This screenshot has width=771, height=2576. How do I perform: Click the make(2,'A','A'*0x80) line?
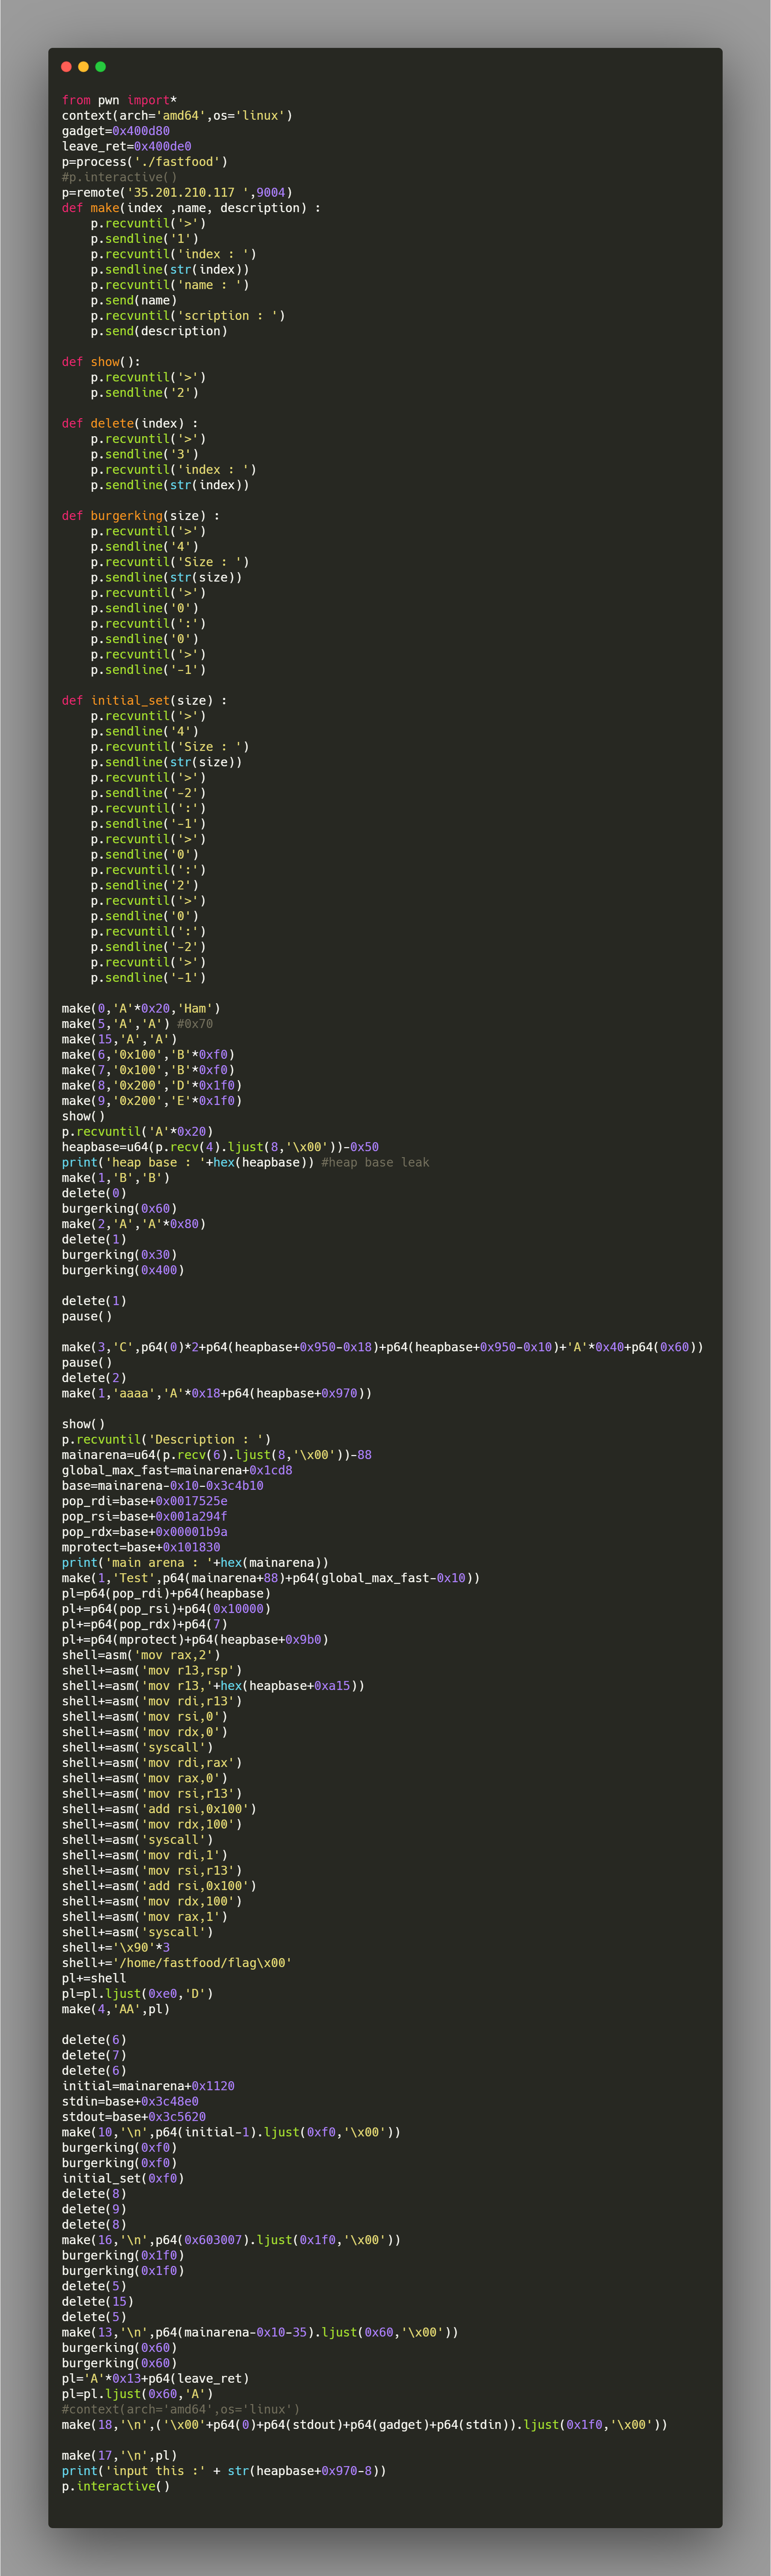point(134,1224)
